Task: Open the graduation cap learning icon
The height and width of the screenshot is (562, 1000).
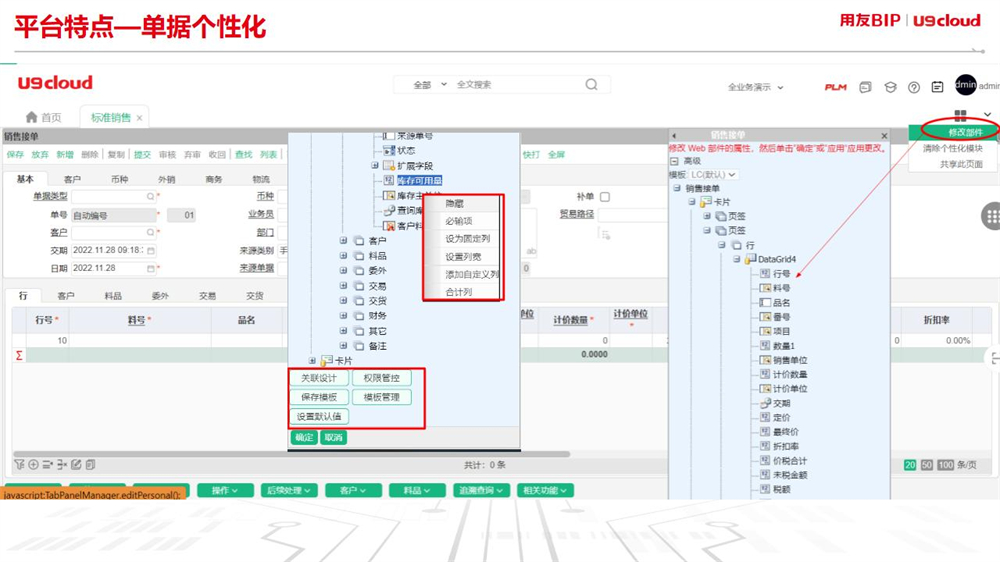Action: pyautogui.click(x=890, y=87)
